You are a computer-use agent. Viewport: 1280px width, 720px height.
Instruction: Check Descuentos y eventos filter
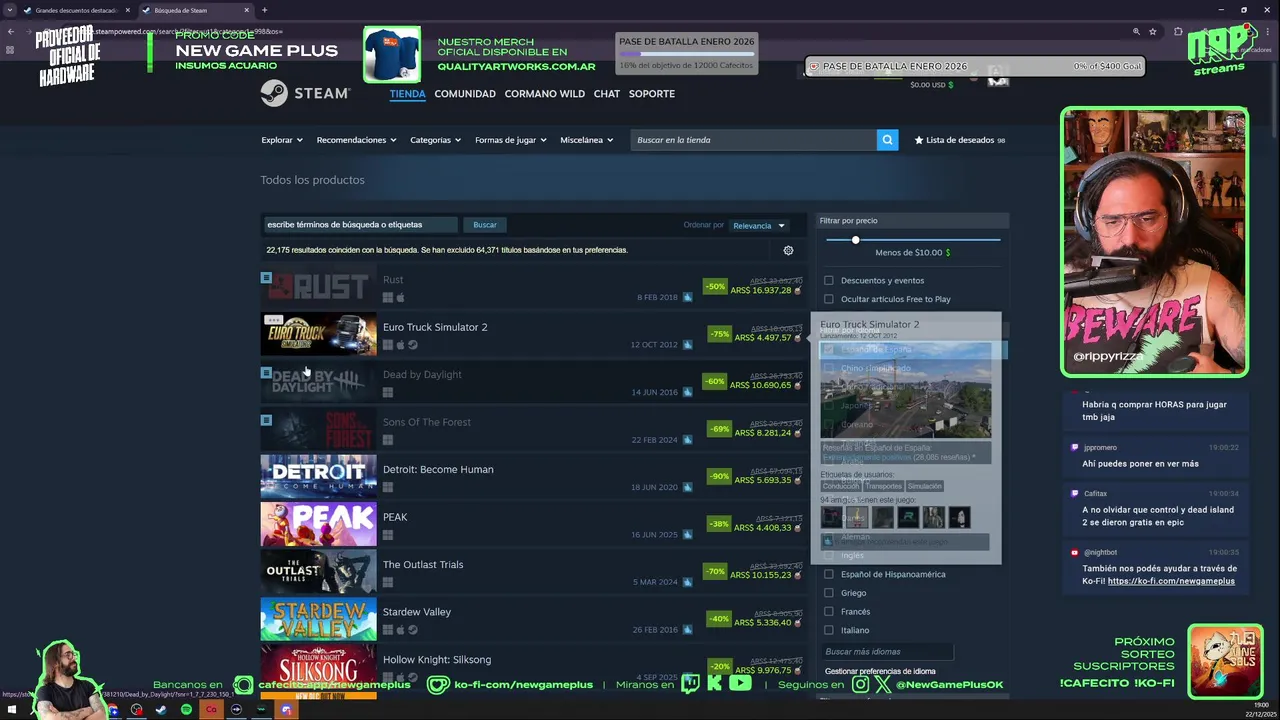coord(828,281)
